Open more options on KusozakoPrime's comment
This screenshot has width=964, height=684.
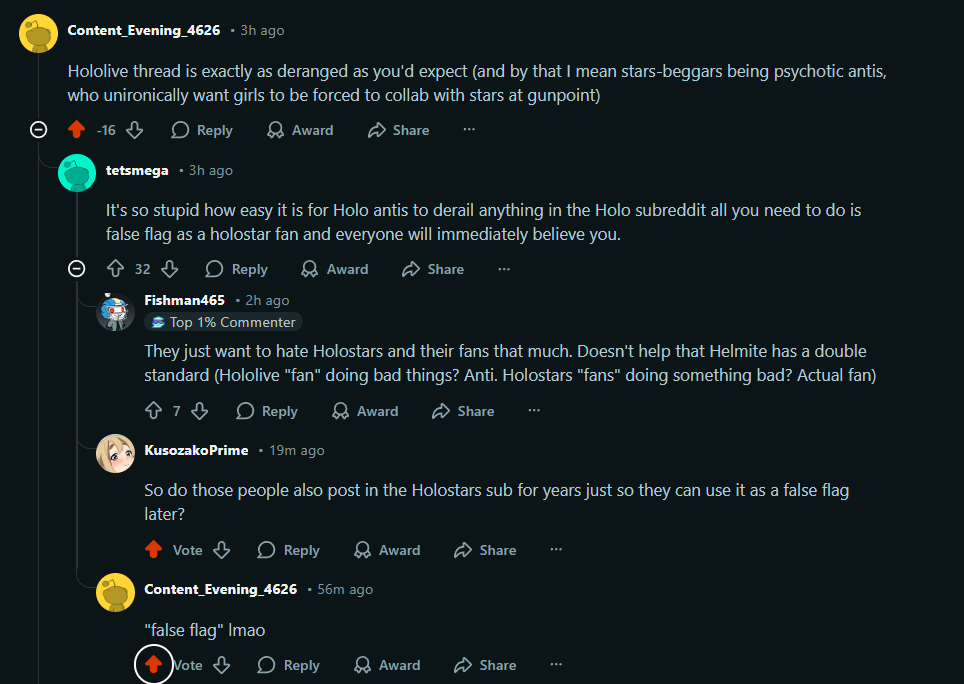(556, 549)
